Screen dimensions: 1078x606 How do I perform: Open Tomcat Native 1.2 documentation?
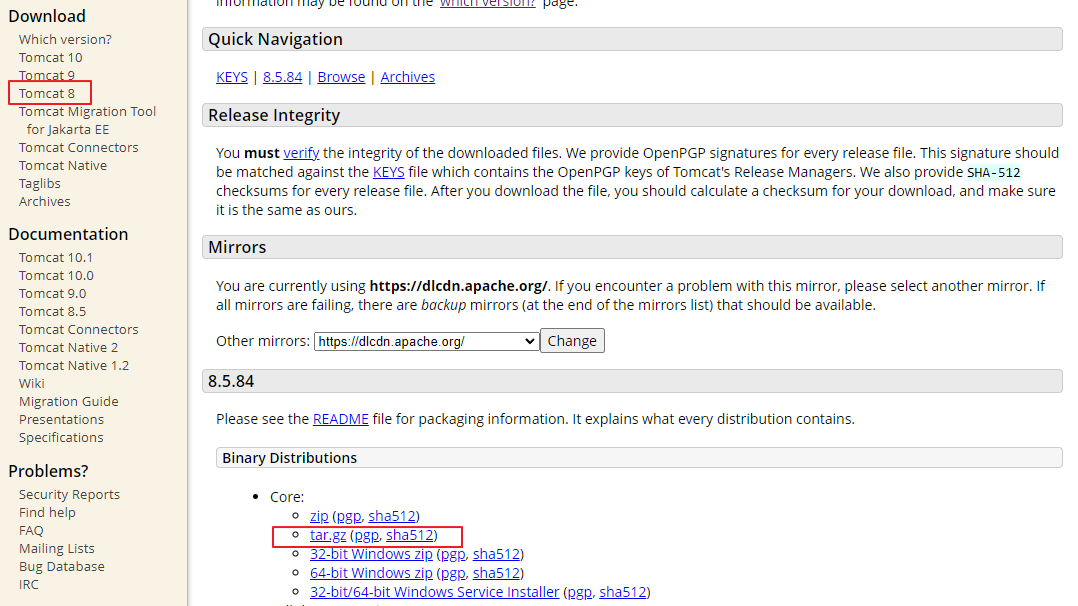[x=74, y=365]
